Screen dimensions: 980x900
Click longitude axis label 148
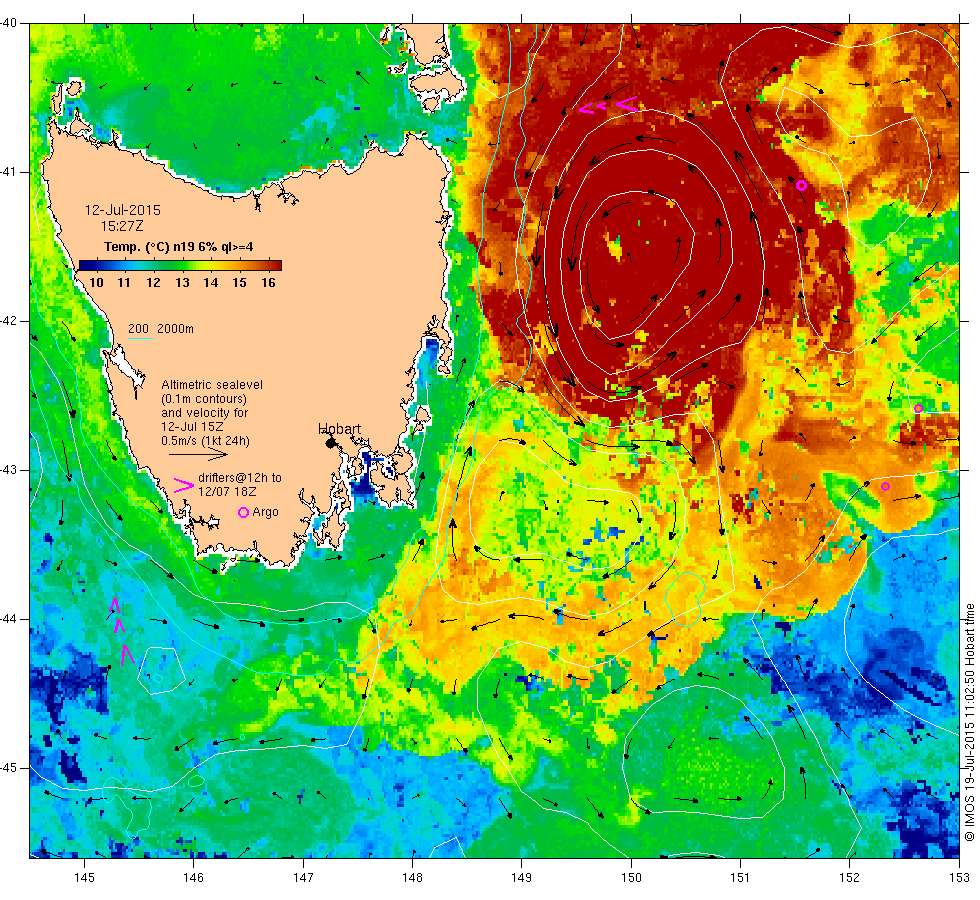point(412,878)
